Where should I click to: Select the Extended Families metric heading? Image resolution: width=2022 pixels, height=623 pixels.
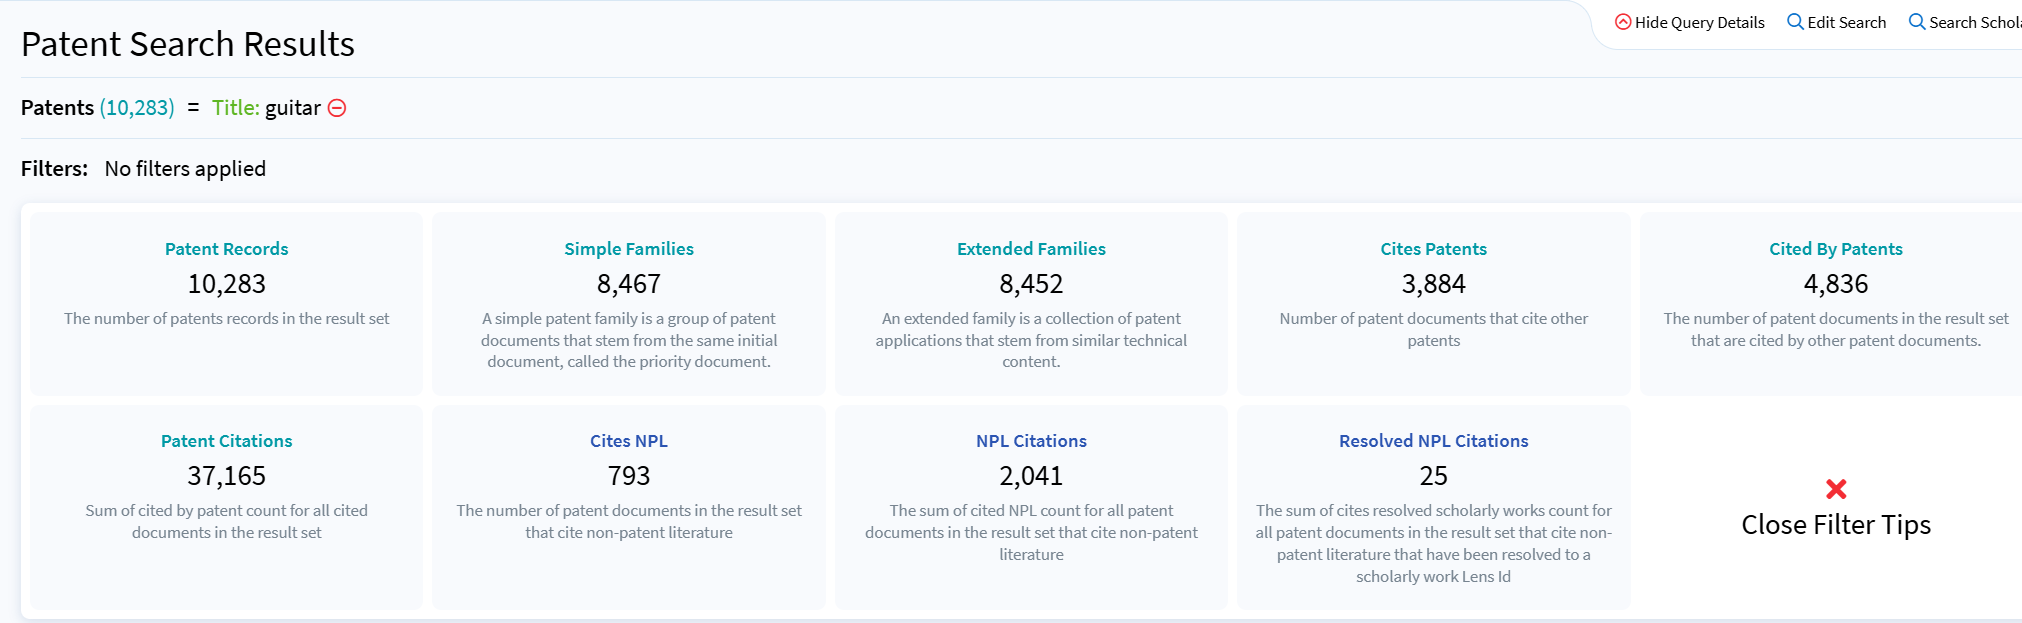click(1031, 249)
